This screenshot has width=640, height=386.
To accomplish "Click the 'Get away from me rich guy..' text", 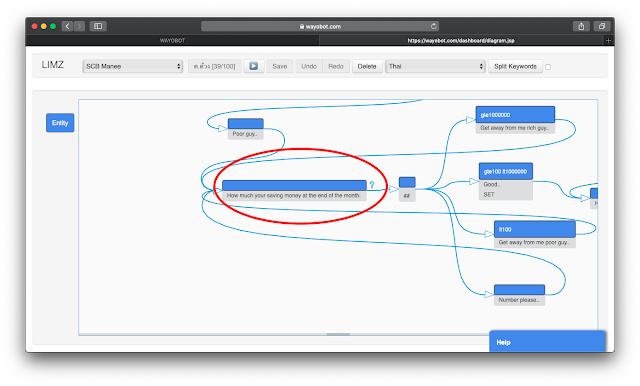I will [x=514, y=128].
